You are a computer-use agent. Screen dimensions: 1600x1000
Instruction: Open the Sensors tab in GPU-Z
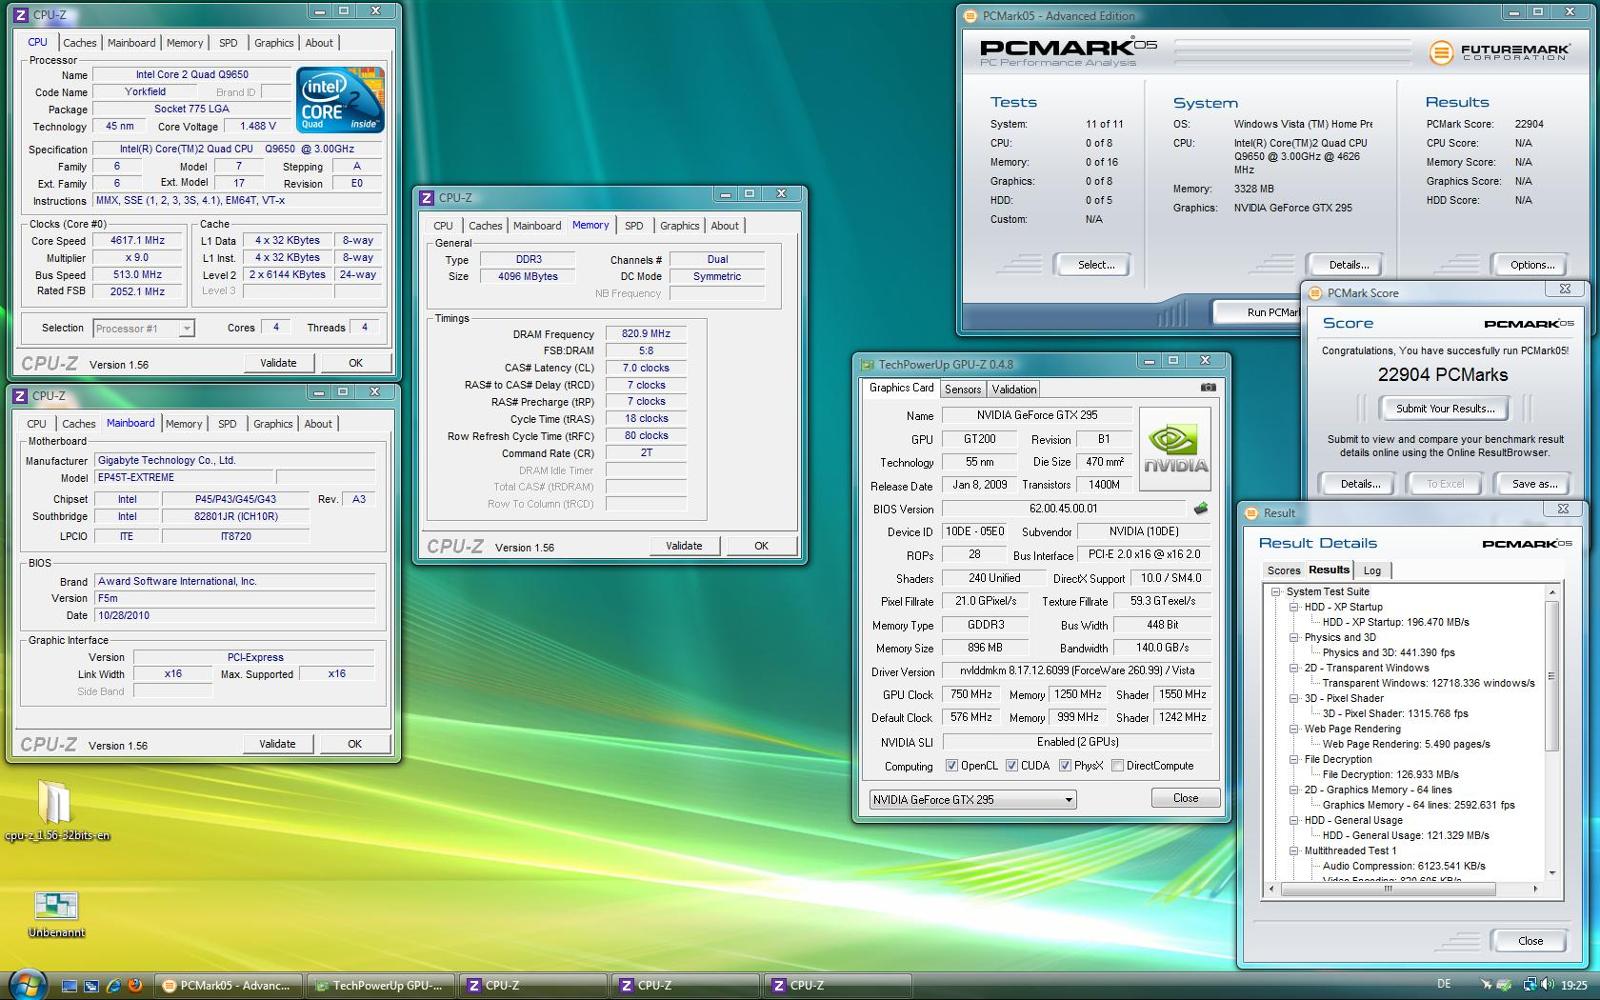963,389
